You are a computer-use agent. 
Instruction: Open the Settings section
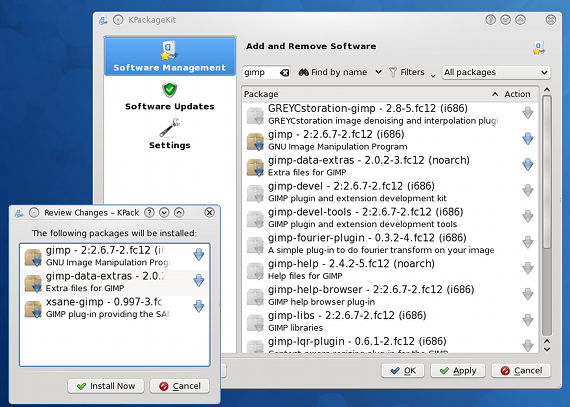(x=170, y=134)
